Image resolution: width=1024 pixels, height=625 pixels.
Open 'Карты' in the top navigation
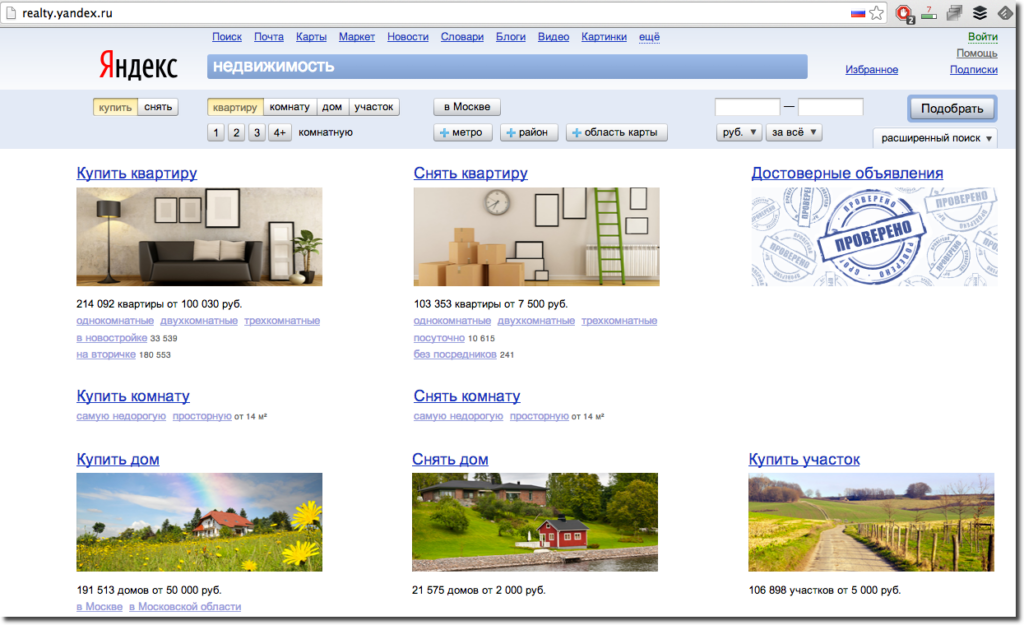(x=311, y=37)
